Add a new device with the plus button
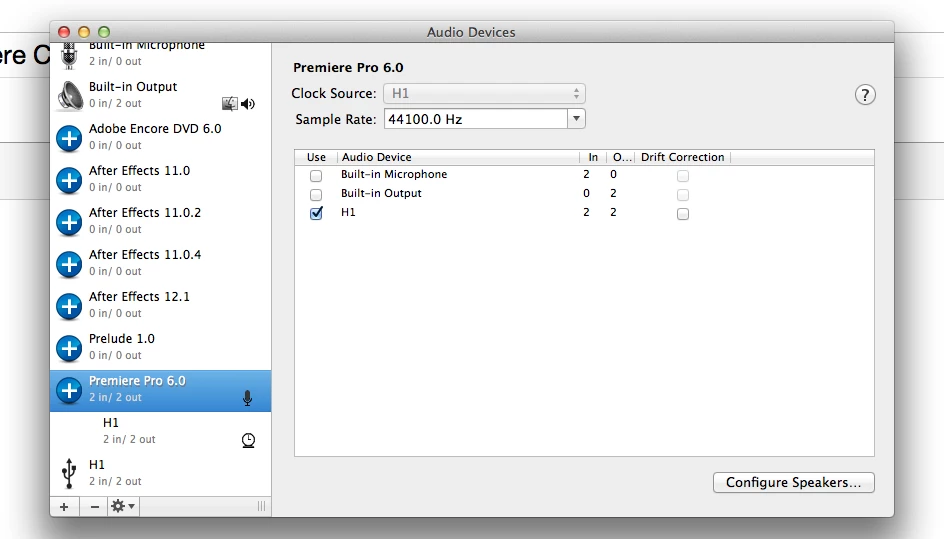Viewport: 944px width, 539px height. pyautogui.click(x=64, y=506)
